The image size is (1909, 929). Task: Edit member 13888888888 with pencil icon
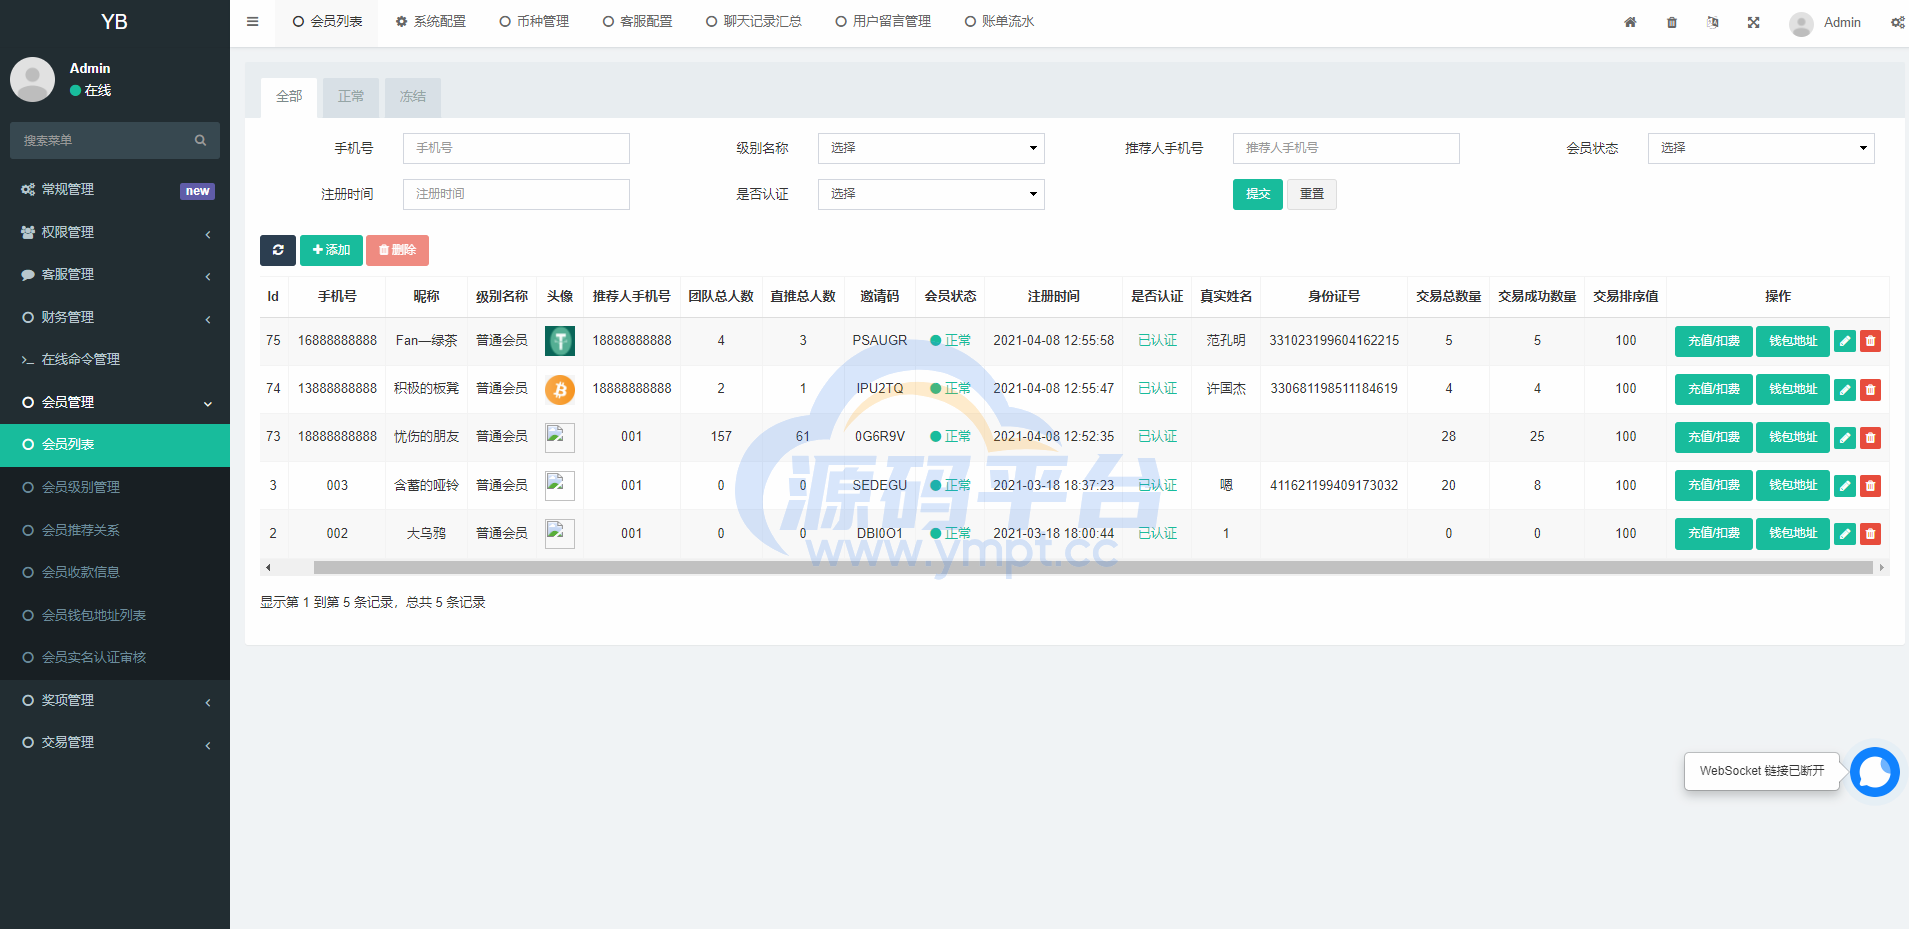(1845, 389)
